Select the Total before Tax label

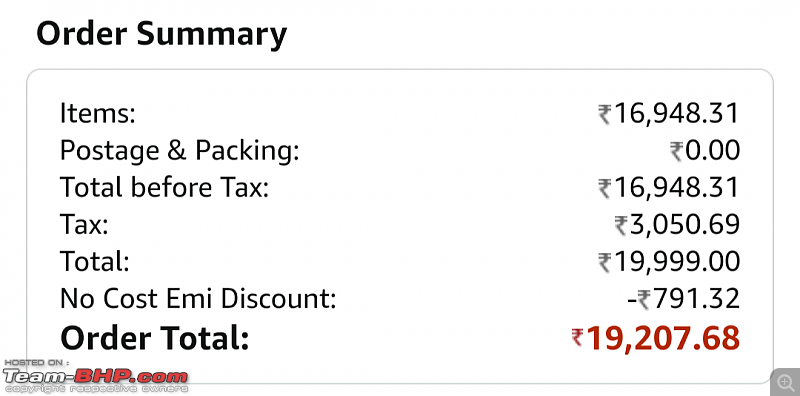click(164, 187)
